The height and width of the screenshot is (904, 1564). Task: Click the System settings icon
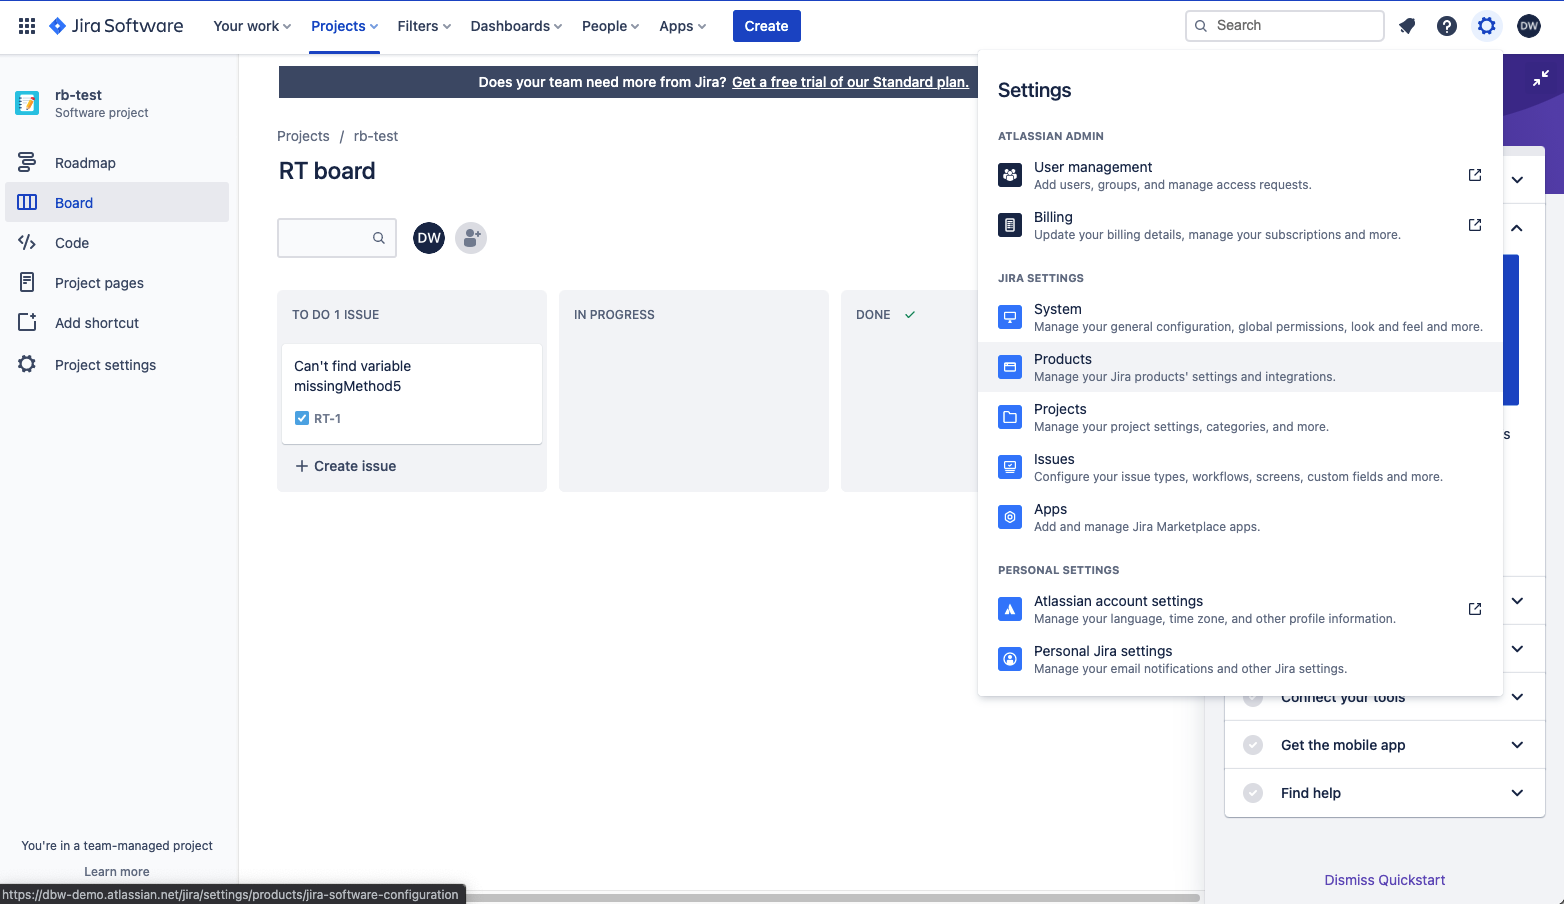1010,317
